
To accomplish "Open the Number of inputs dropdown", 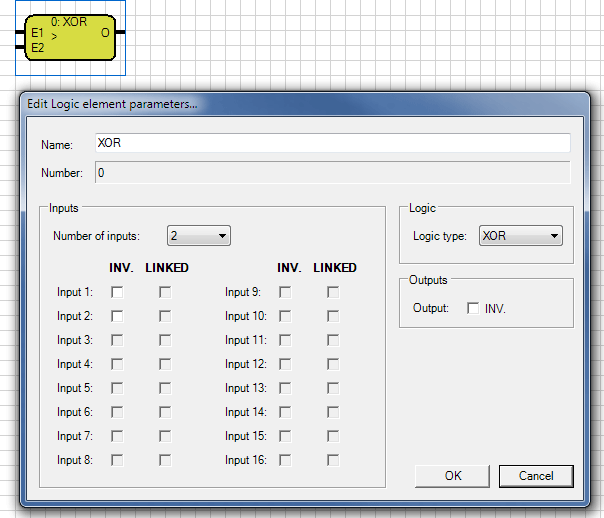I will tap(199, 236).
